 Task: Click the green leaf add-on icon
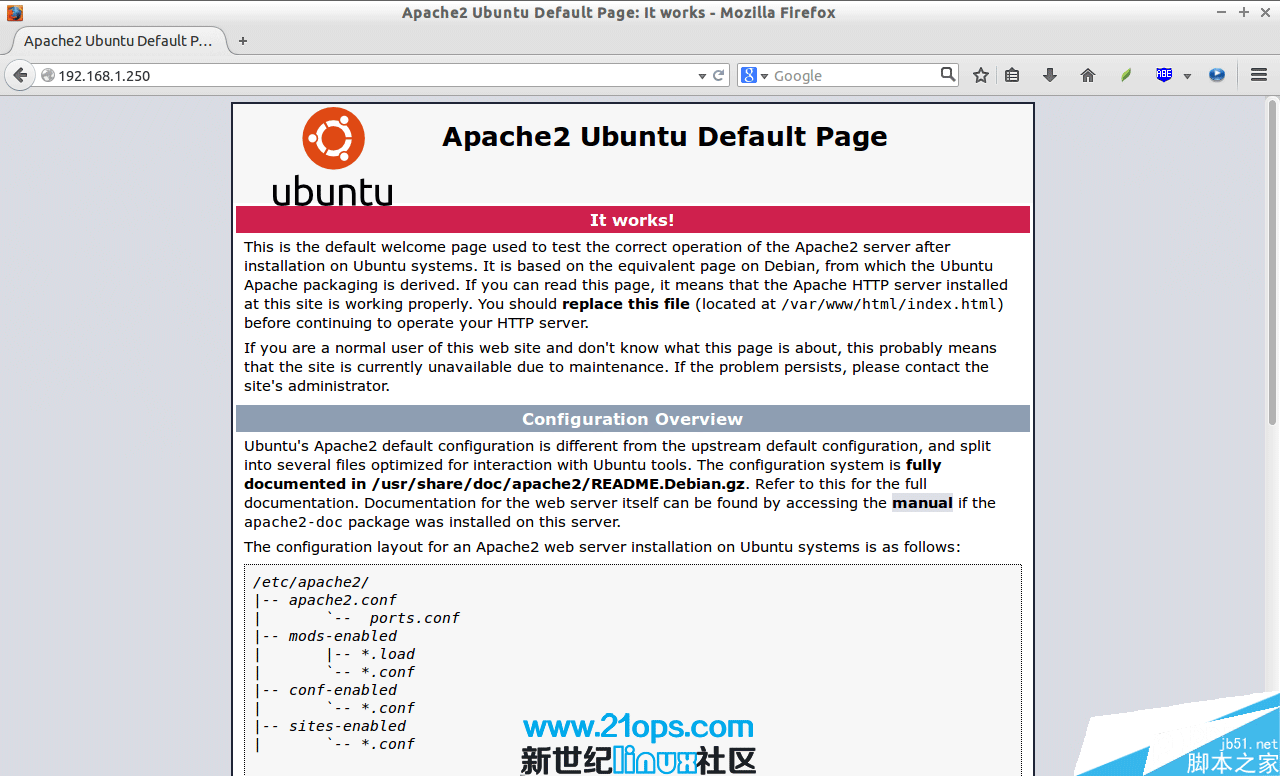1126,75
